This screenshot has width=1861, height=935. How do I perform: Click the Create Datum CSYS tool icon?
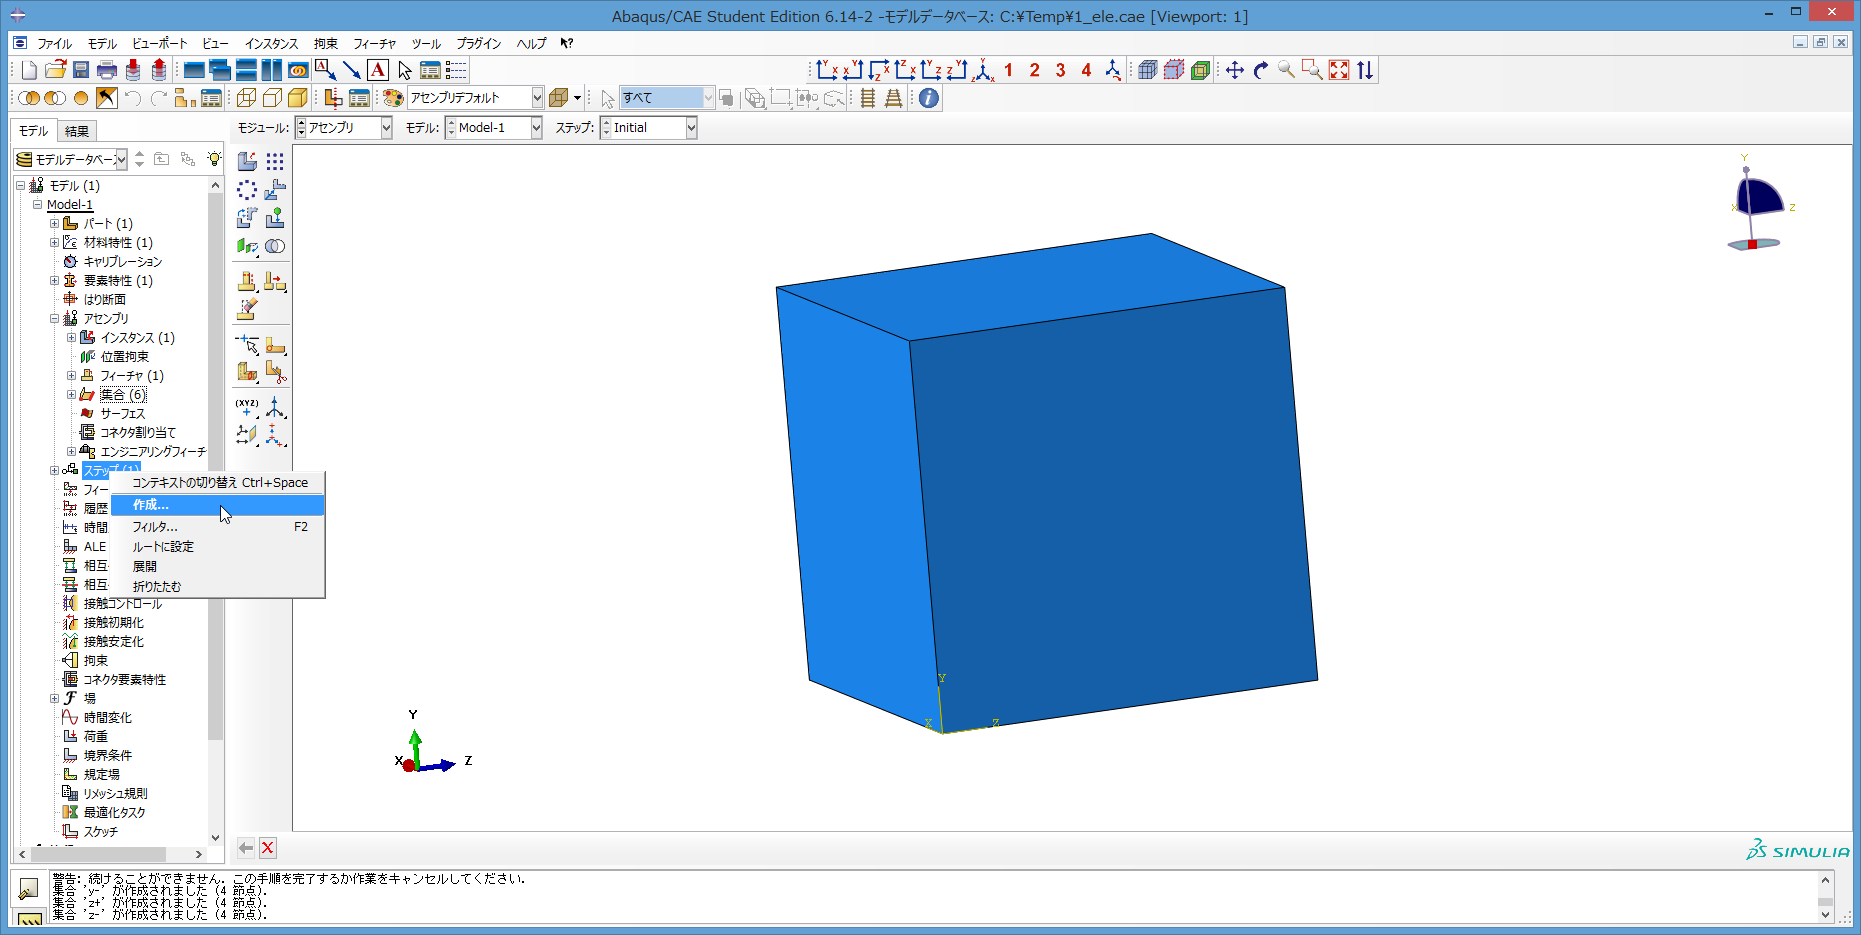click(x=275, y=435)
